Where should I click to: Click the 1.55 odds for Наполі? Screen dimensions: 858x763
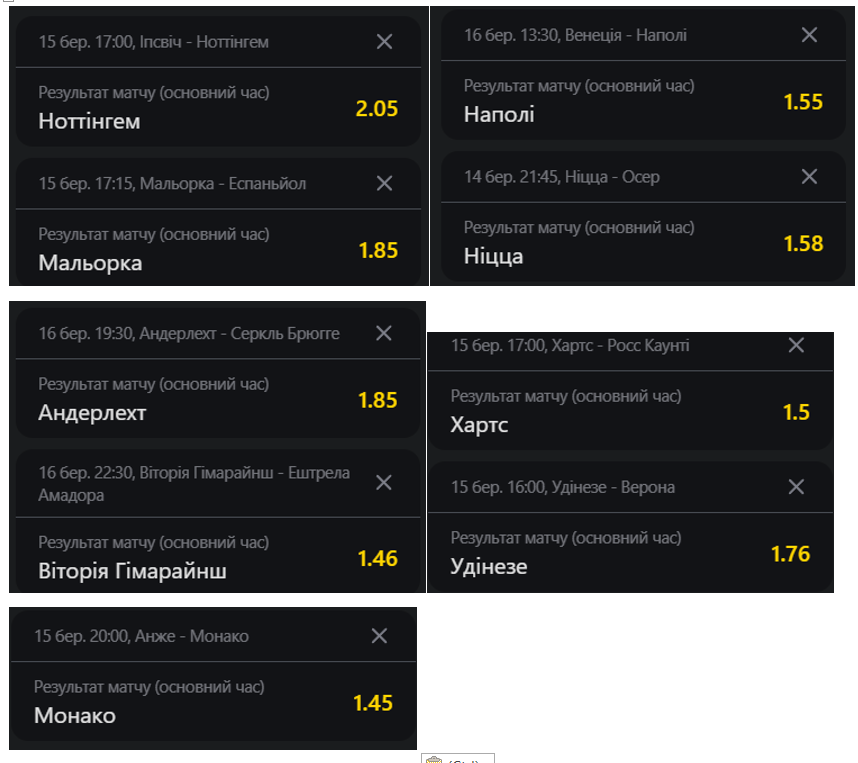(x=803, y=102)
